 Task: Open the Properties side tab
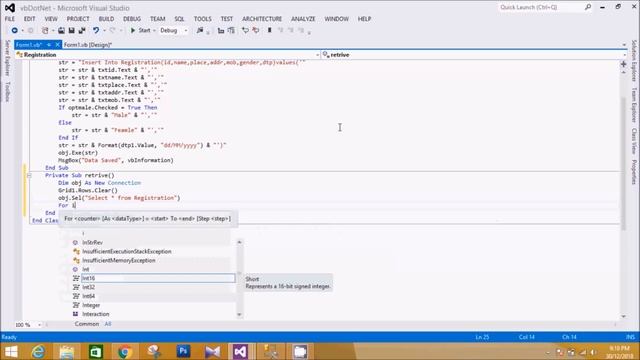(634, 172)
